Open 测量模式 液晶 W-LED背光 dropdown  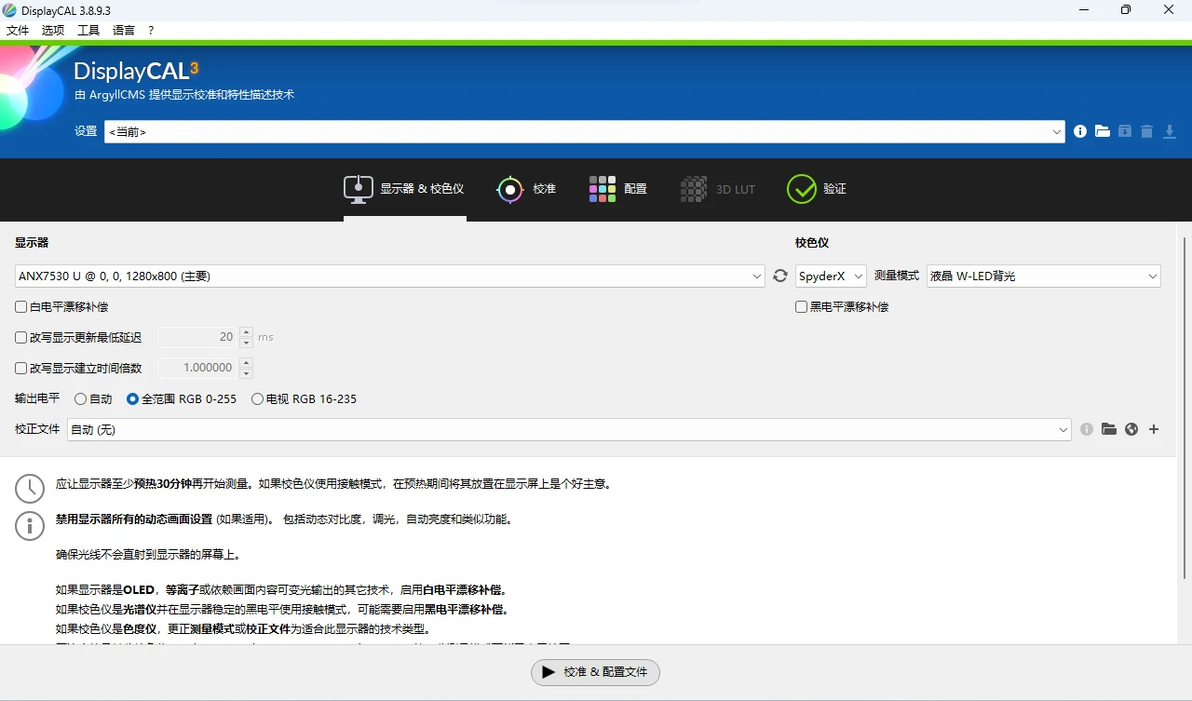pyautogui.click(x=1043, y=276)
